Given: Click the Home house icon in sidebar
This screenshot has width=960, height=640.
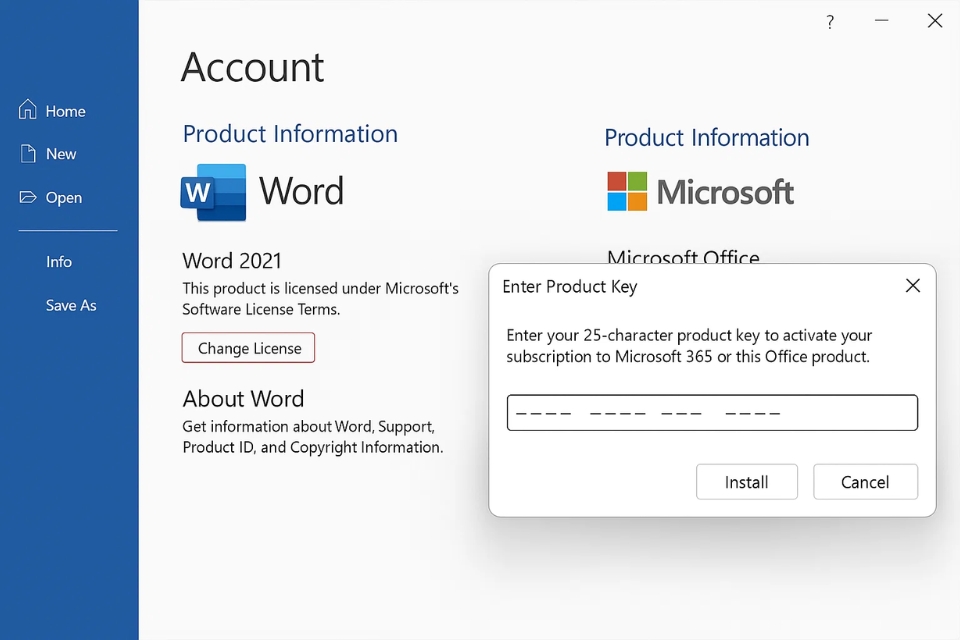Looking at the screenshot, I should tap(28, 110).
